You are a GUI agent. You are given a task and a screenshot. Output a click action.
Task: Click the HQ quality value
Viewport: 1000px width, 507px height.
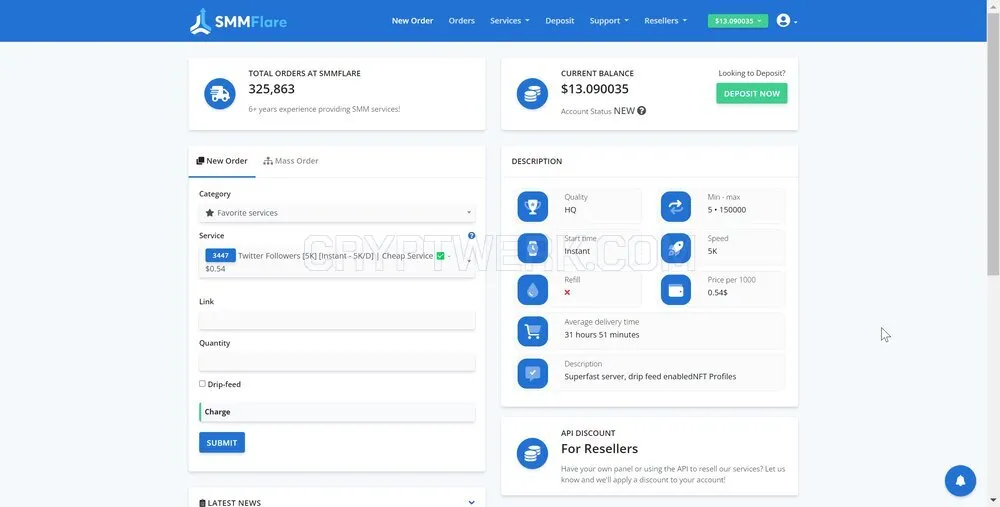[x=570, y=210]
